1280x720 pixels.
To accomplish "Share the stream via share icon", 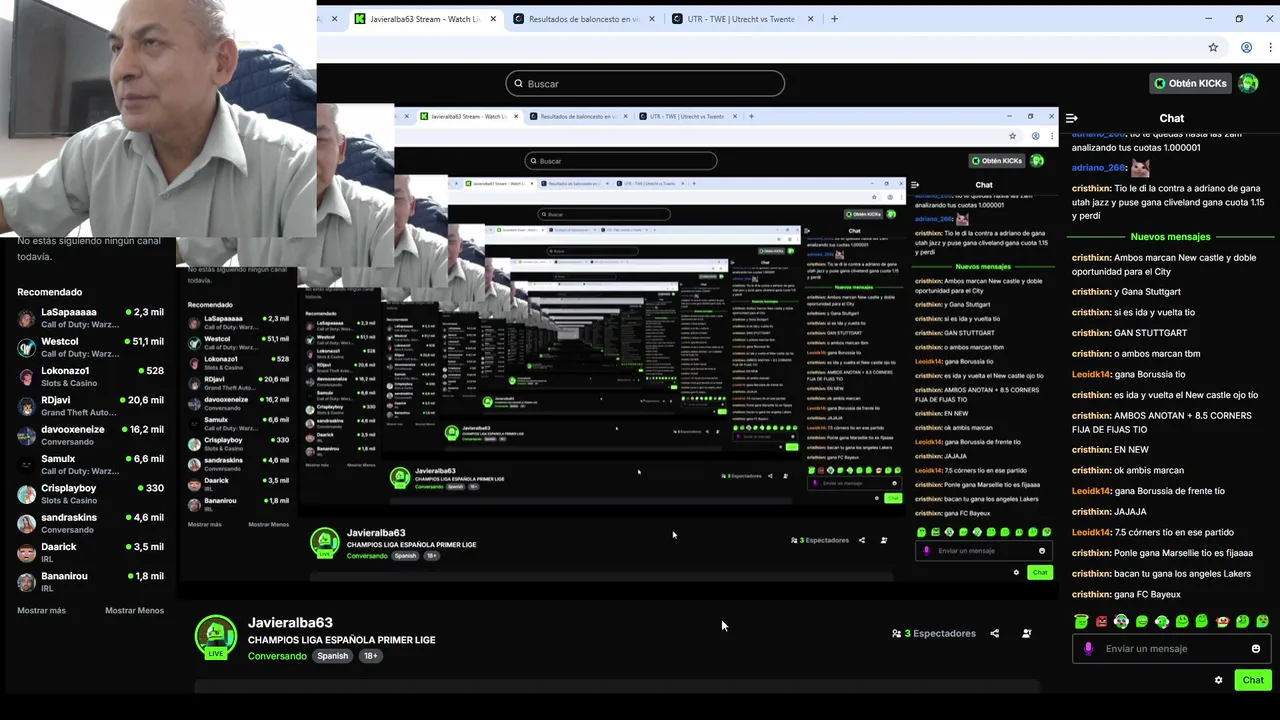I will coord(994,633).
